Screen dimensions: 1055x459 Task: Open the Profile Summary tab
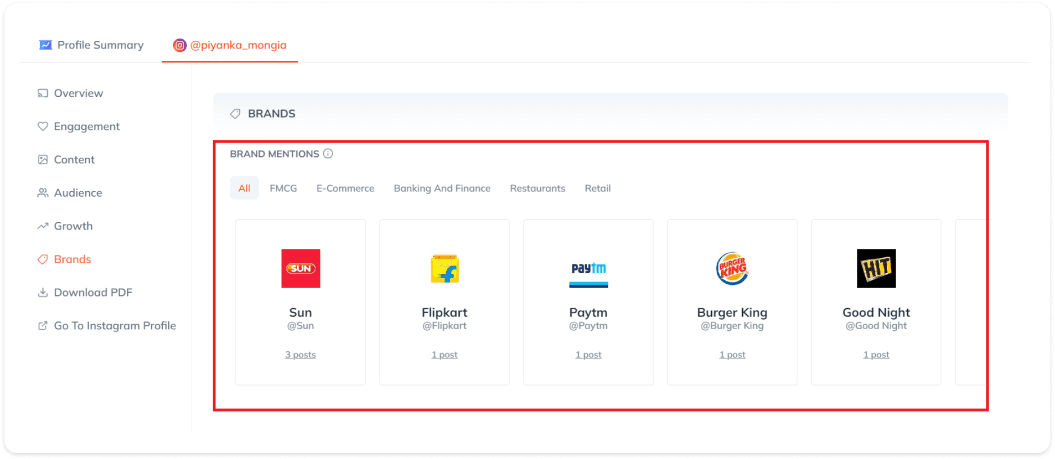pyautogui.click(x=91, y=45)
